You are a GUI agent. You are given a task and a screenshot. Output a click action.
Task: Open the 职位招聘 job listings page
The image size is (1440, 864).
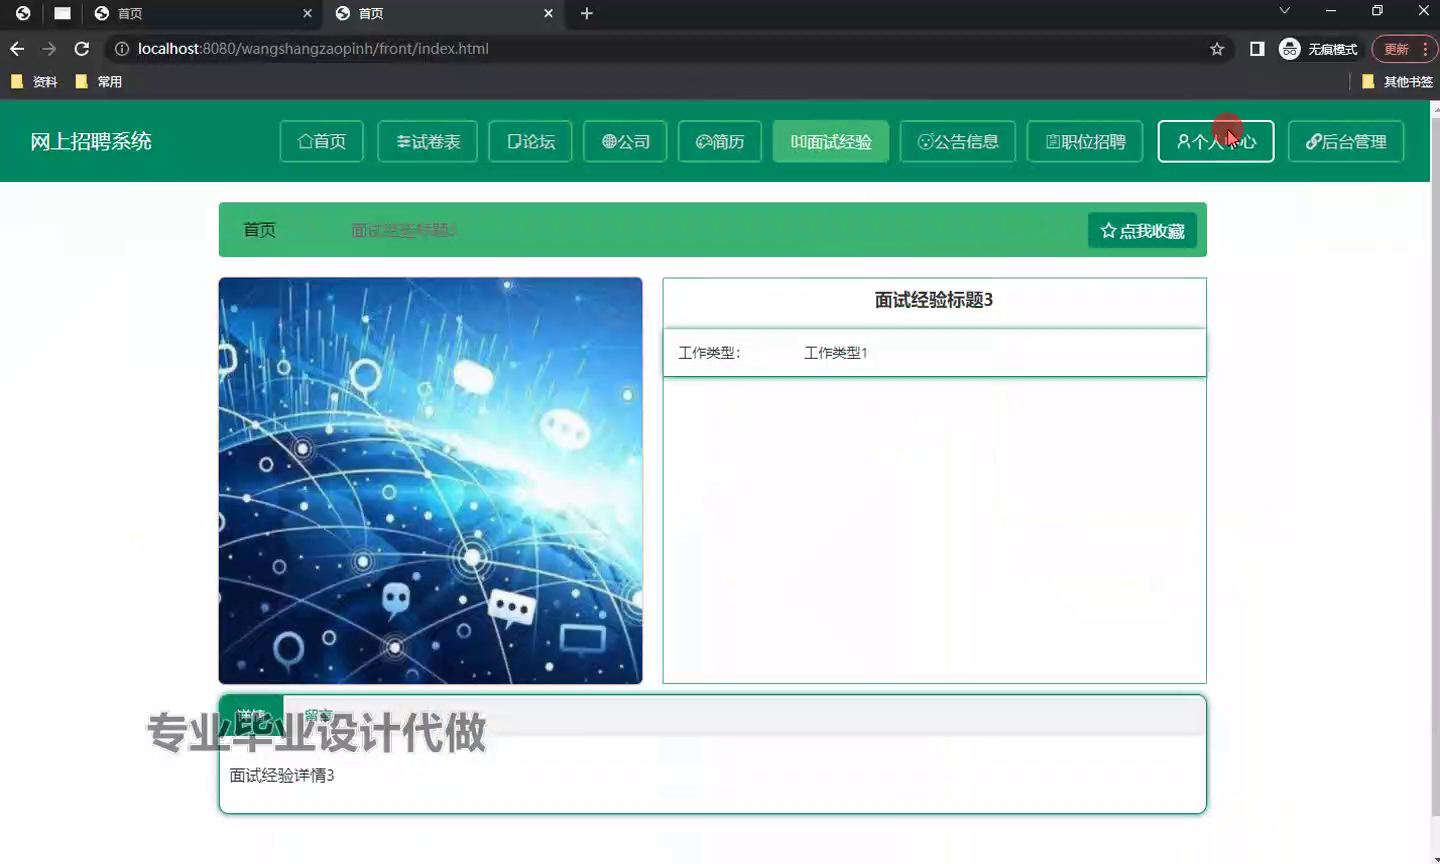tap(1085, 141)
